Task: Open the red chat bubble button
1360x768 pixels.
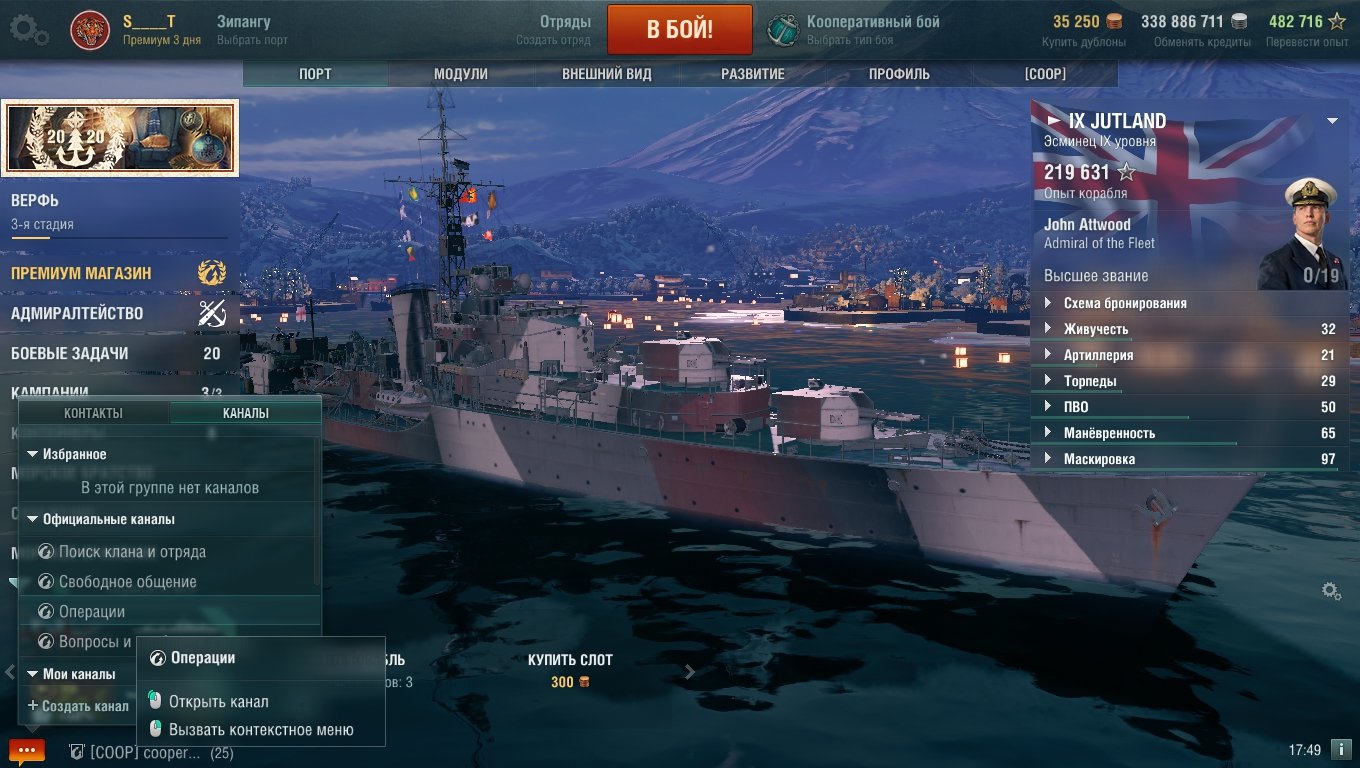Action: [27, 750]
